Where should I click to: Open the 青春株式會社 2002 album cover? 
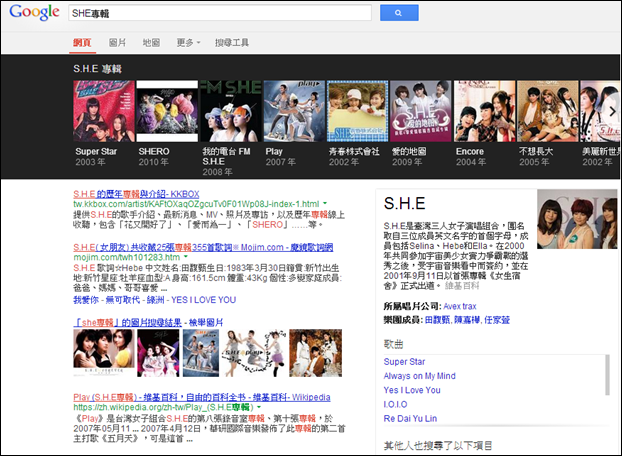357,111
